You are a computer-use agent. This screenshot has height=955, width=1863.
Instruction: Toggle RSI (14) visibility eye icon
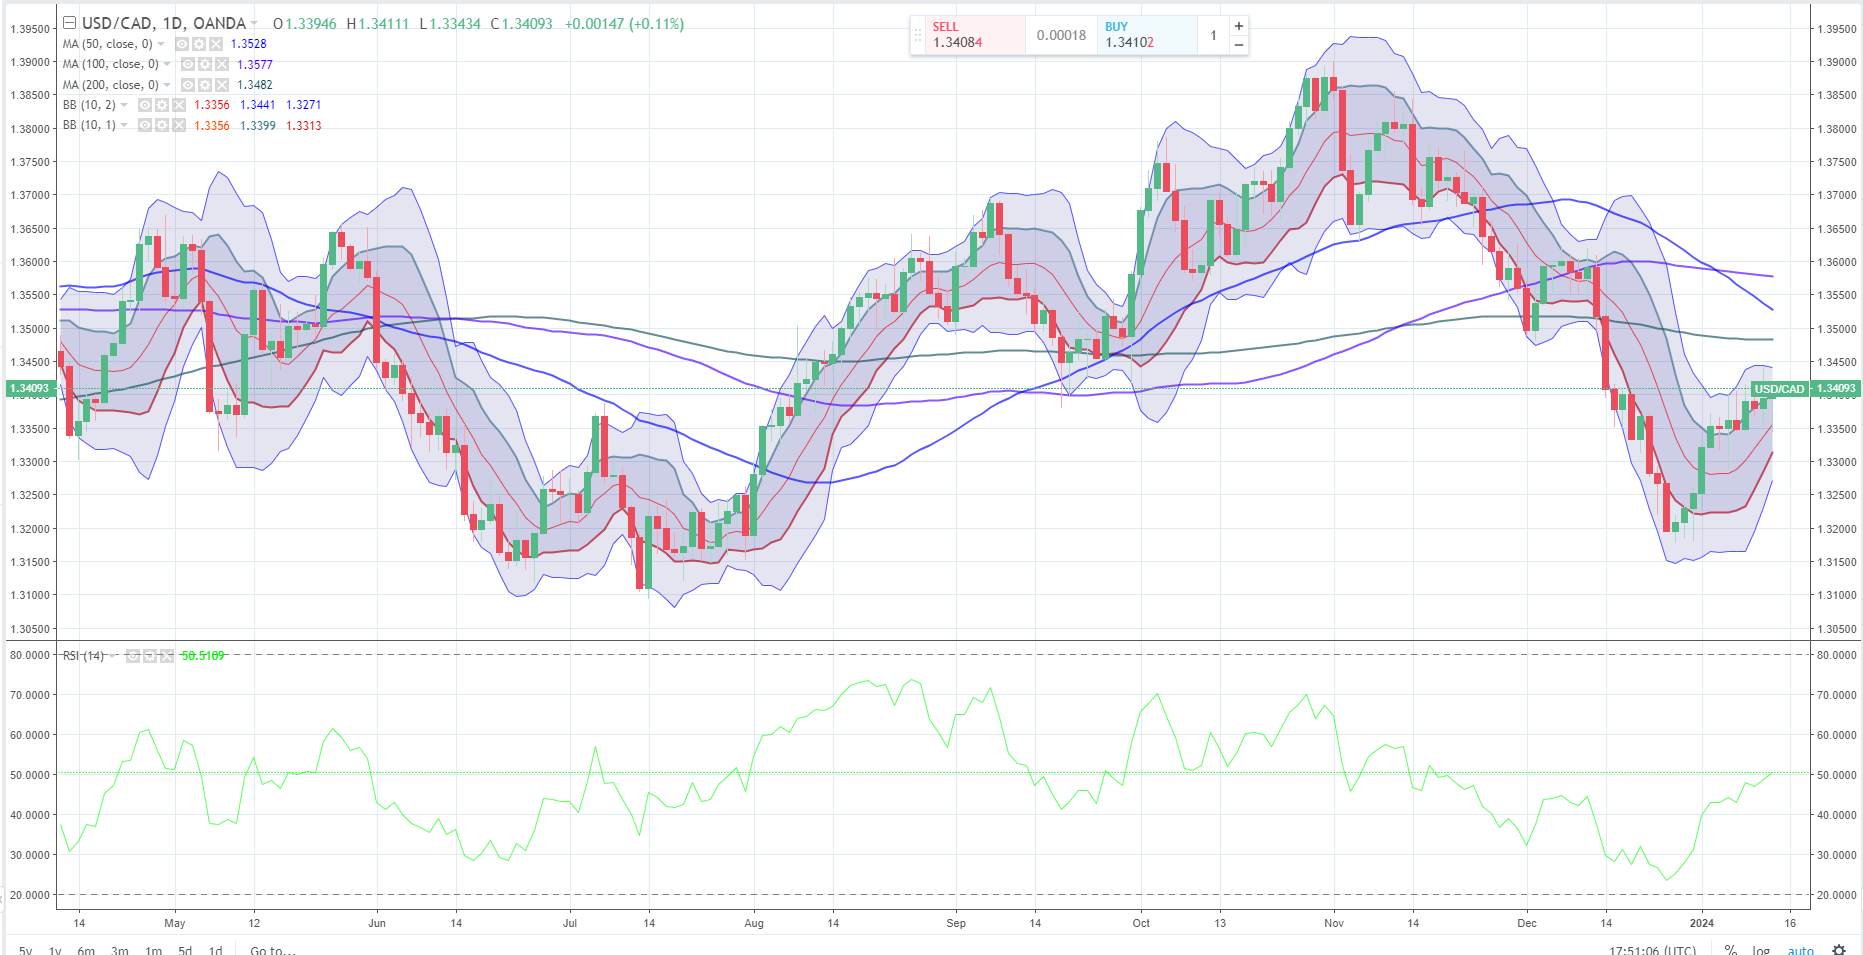click(x=133, y=656)
